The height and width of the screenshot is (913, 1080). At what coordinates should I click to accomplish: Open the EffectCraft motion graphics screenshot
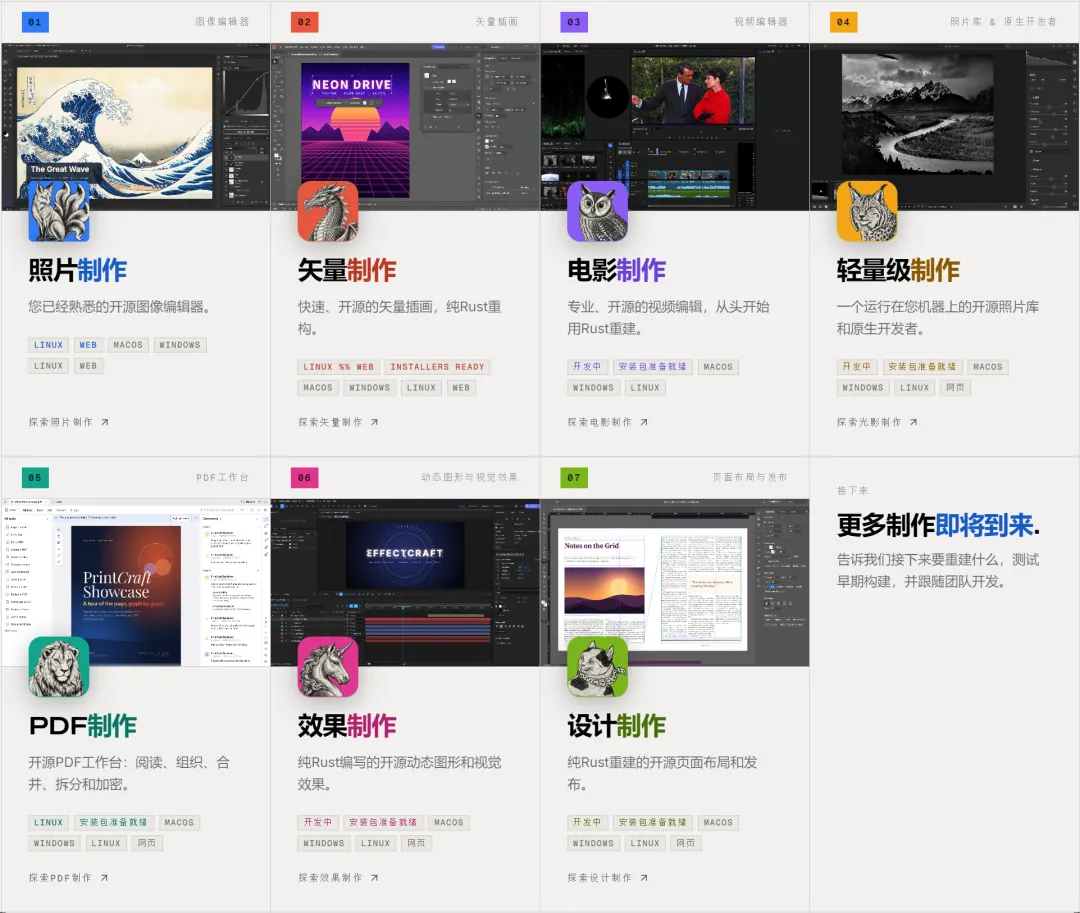tap(405, 583)
